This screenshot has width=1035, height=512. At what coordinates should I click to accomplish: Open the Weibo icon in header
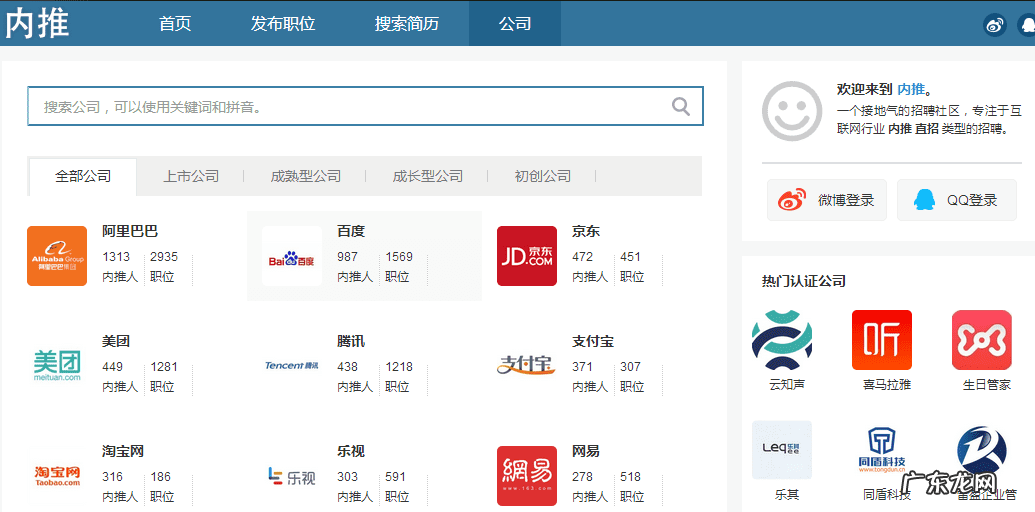[994, 25]
